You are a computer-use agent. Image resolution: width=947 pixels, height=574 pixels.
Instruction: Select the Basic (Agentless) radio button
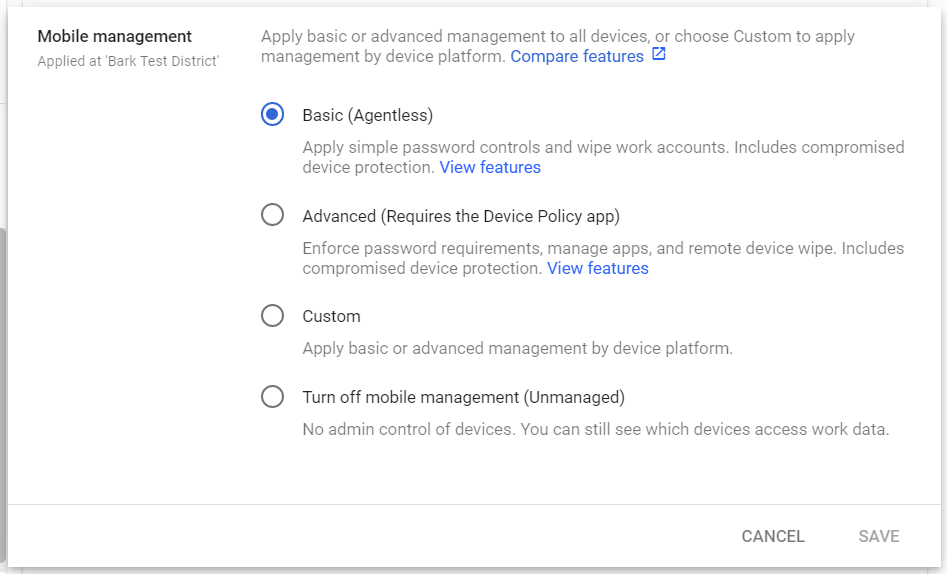point(272,114)
